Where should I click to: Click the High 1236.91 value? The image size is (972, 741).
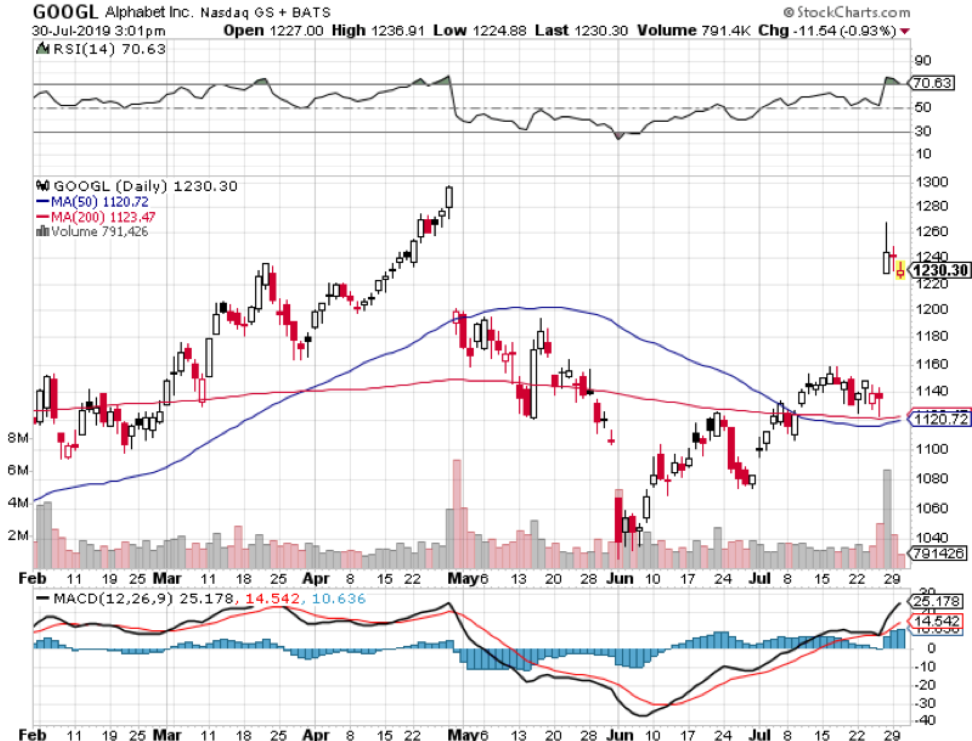(378, 30)
